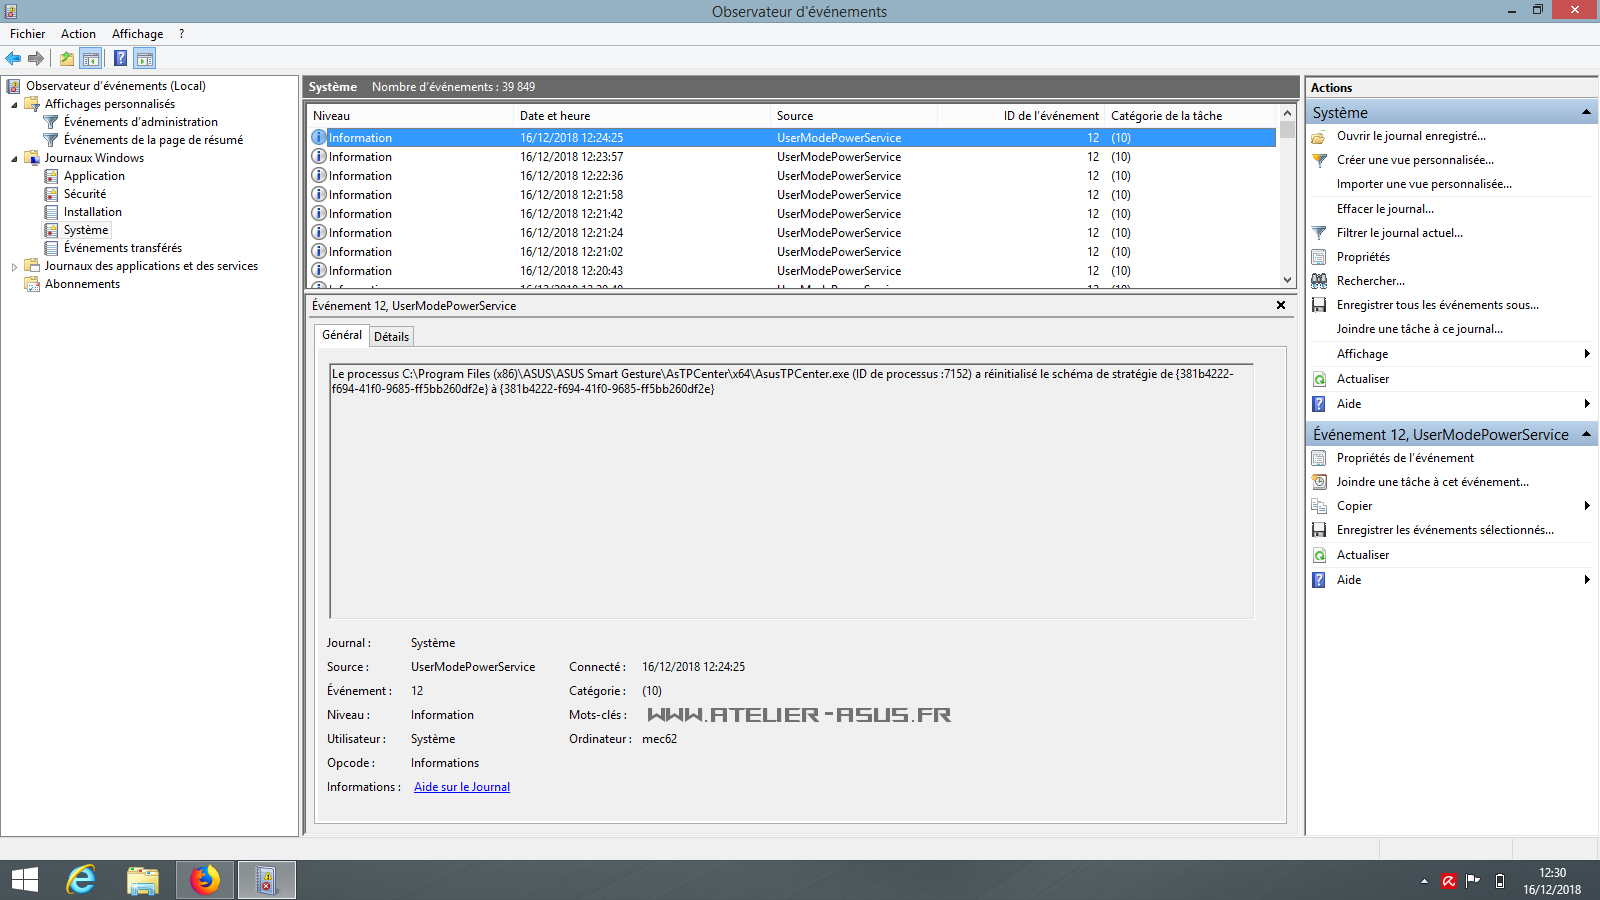Select the Sécurité log in the tree
1600x900 pixels.
pos(85,194)
